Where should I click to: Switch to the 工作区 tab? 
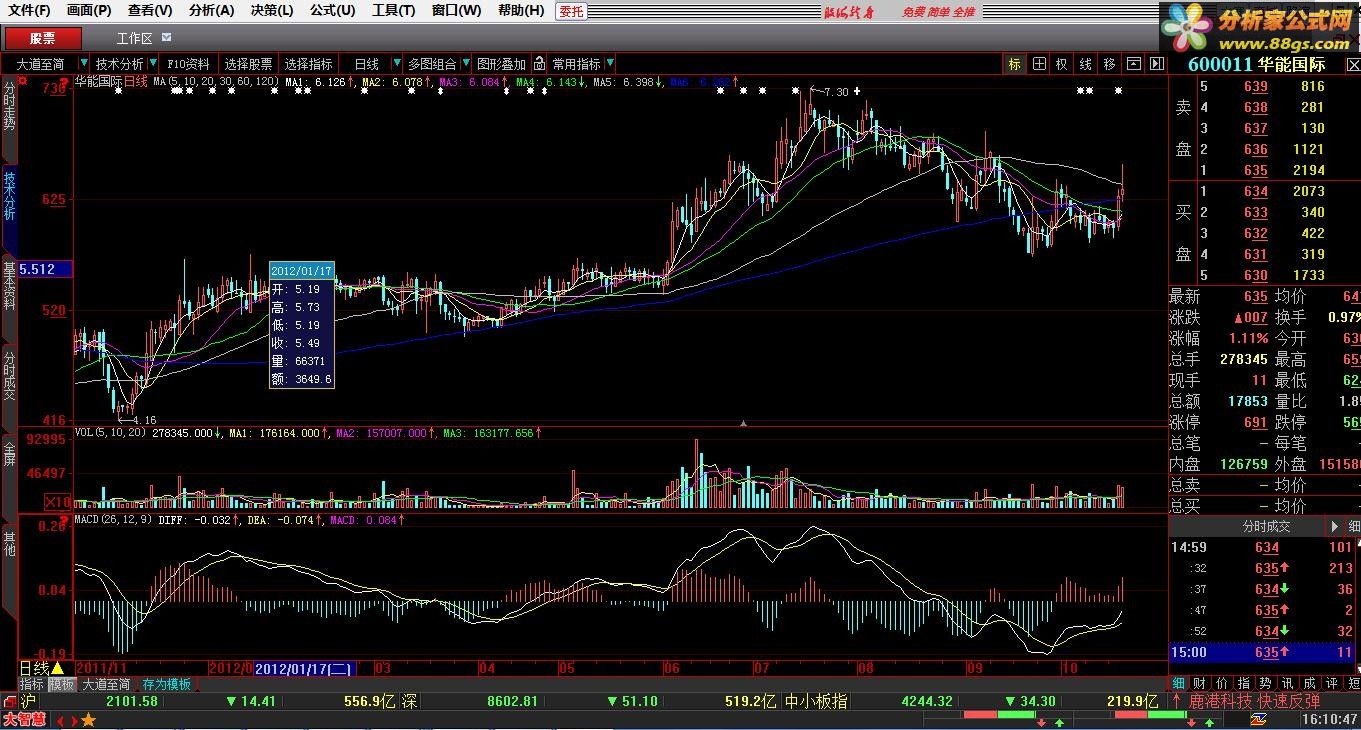coord(134,38)
